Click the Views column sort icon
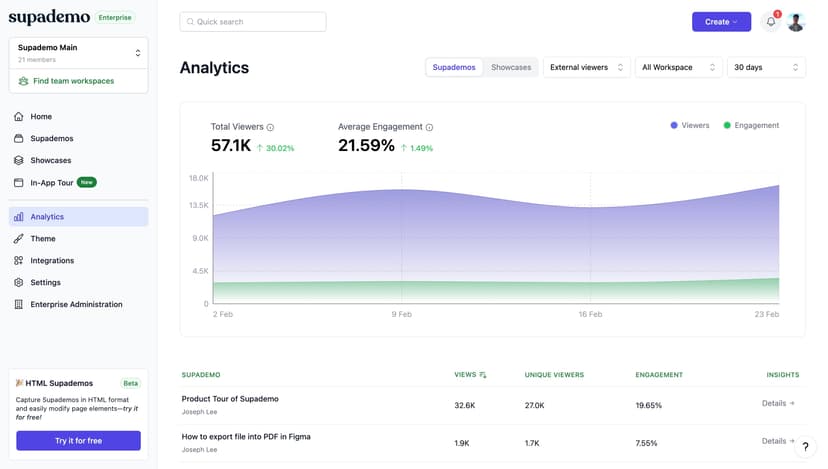The height and width of the screenshot is (469, 828). coord(483,375)
